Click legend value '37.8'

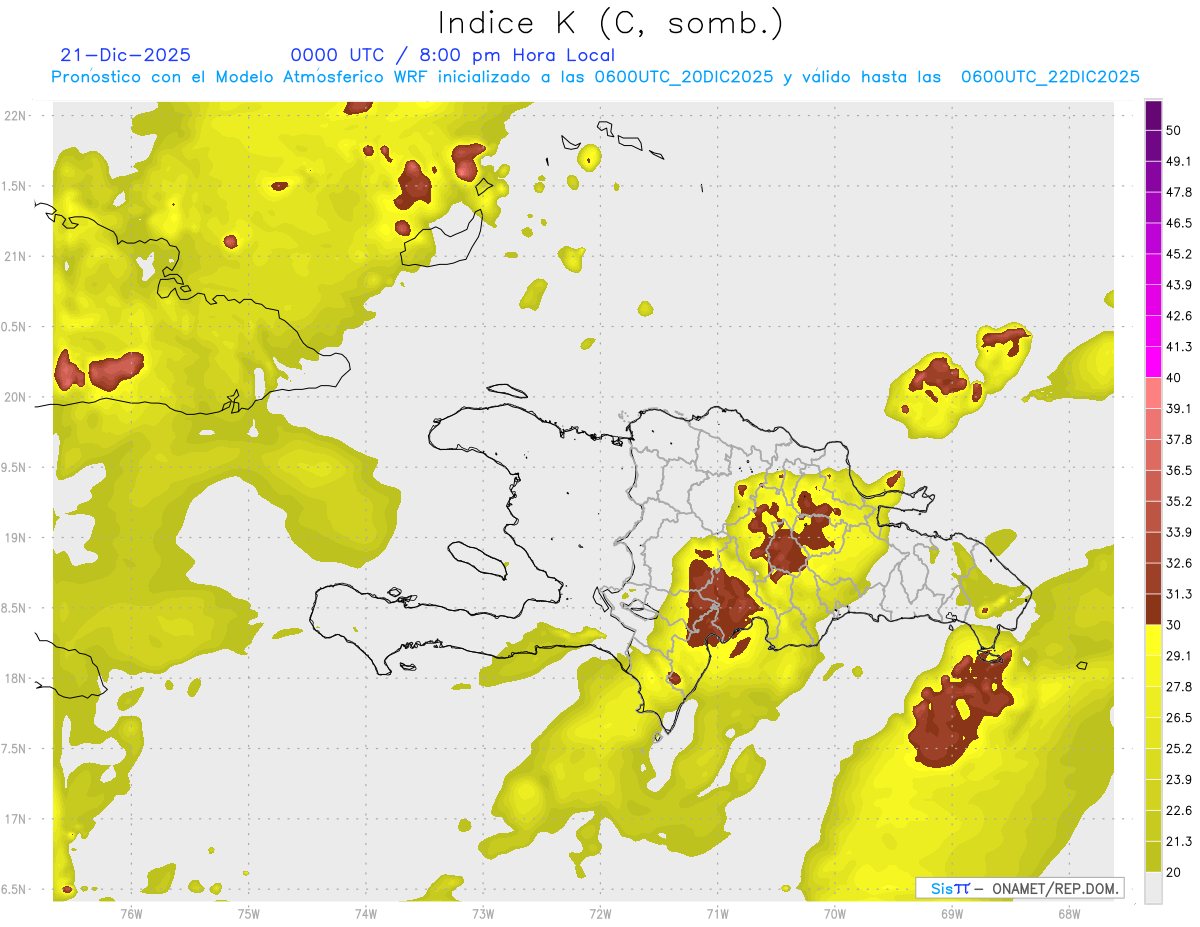pyautogui.click(x=1179, y=439)
